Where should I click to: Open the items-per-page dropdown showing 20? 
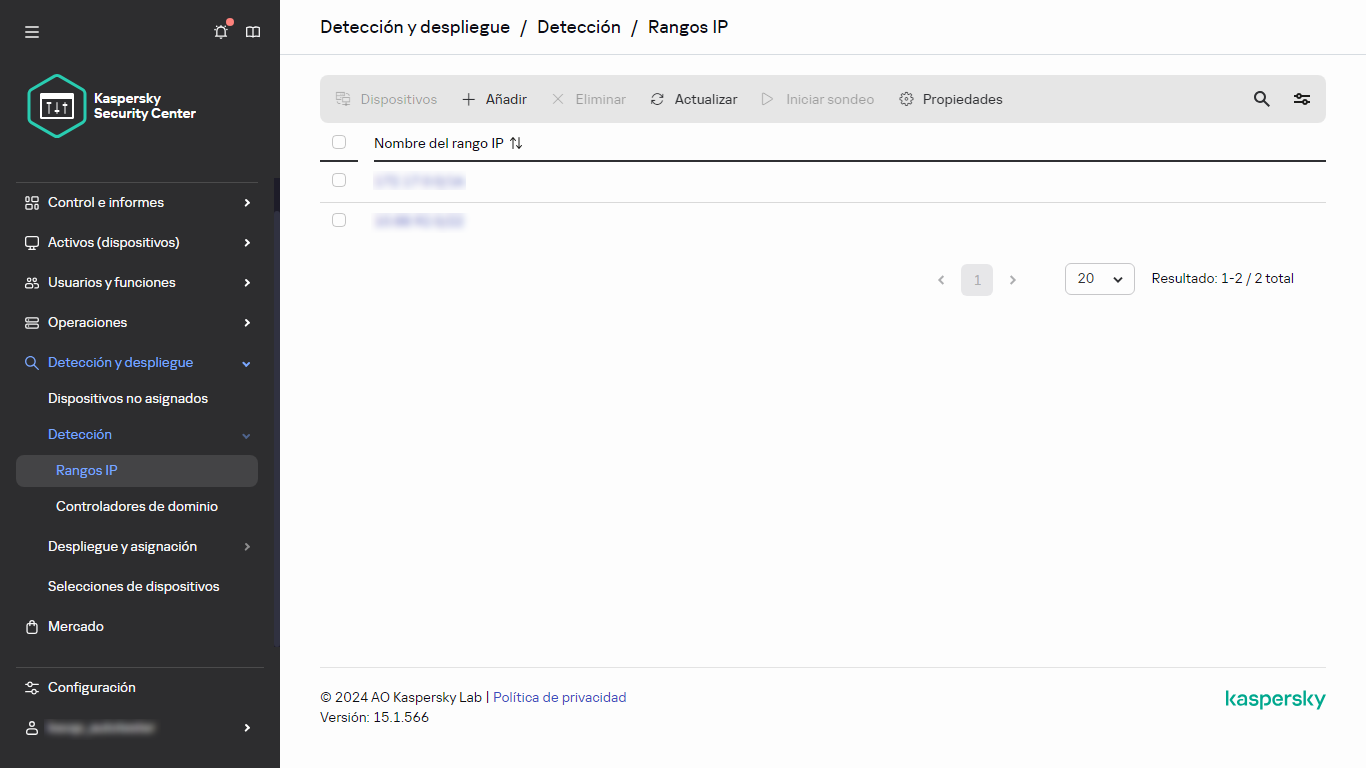click(1099, 279)
